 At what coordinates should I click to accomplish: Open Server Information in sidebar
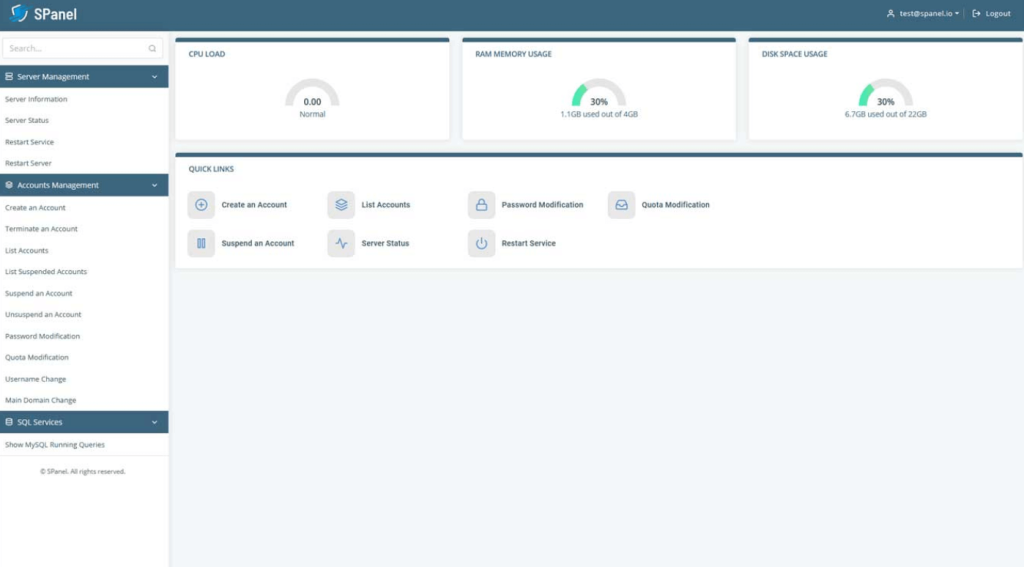coord(36,99)
